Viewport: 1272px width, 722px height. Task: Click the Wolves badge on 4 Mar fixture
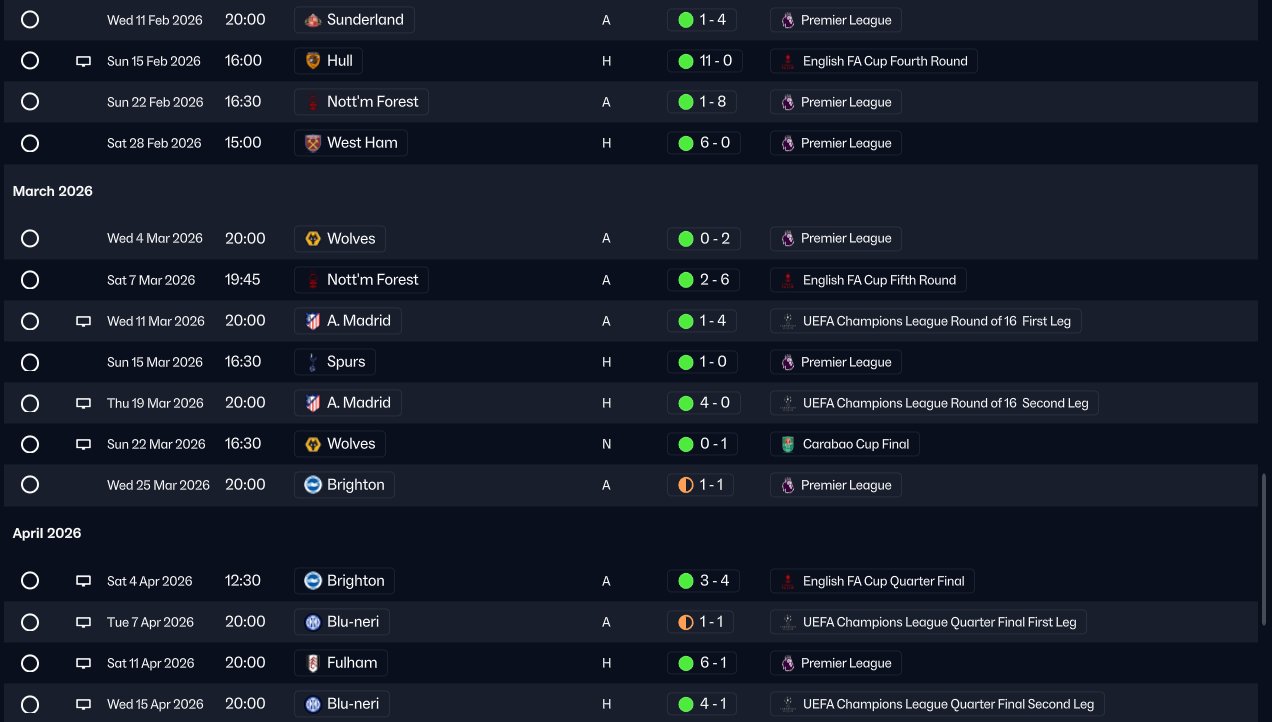point(313,239)
